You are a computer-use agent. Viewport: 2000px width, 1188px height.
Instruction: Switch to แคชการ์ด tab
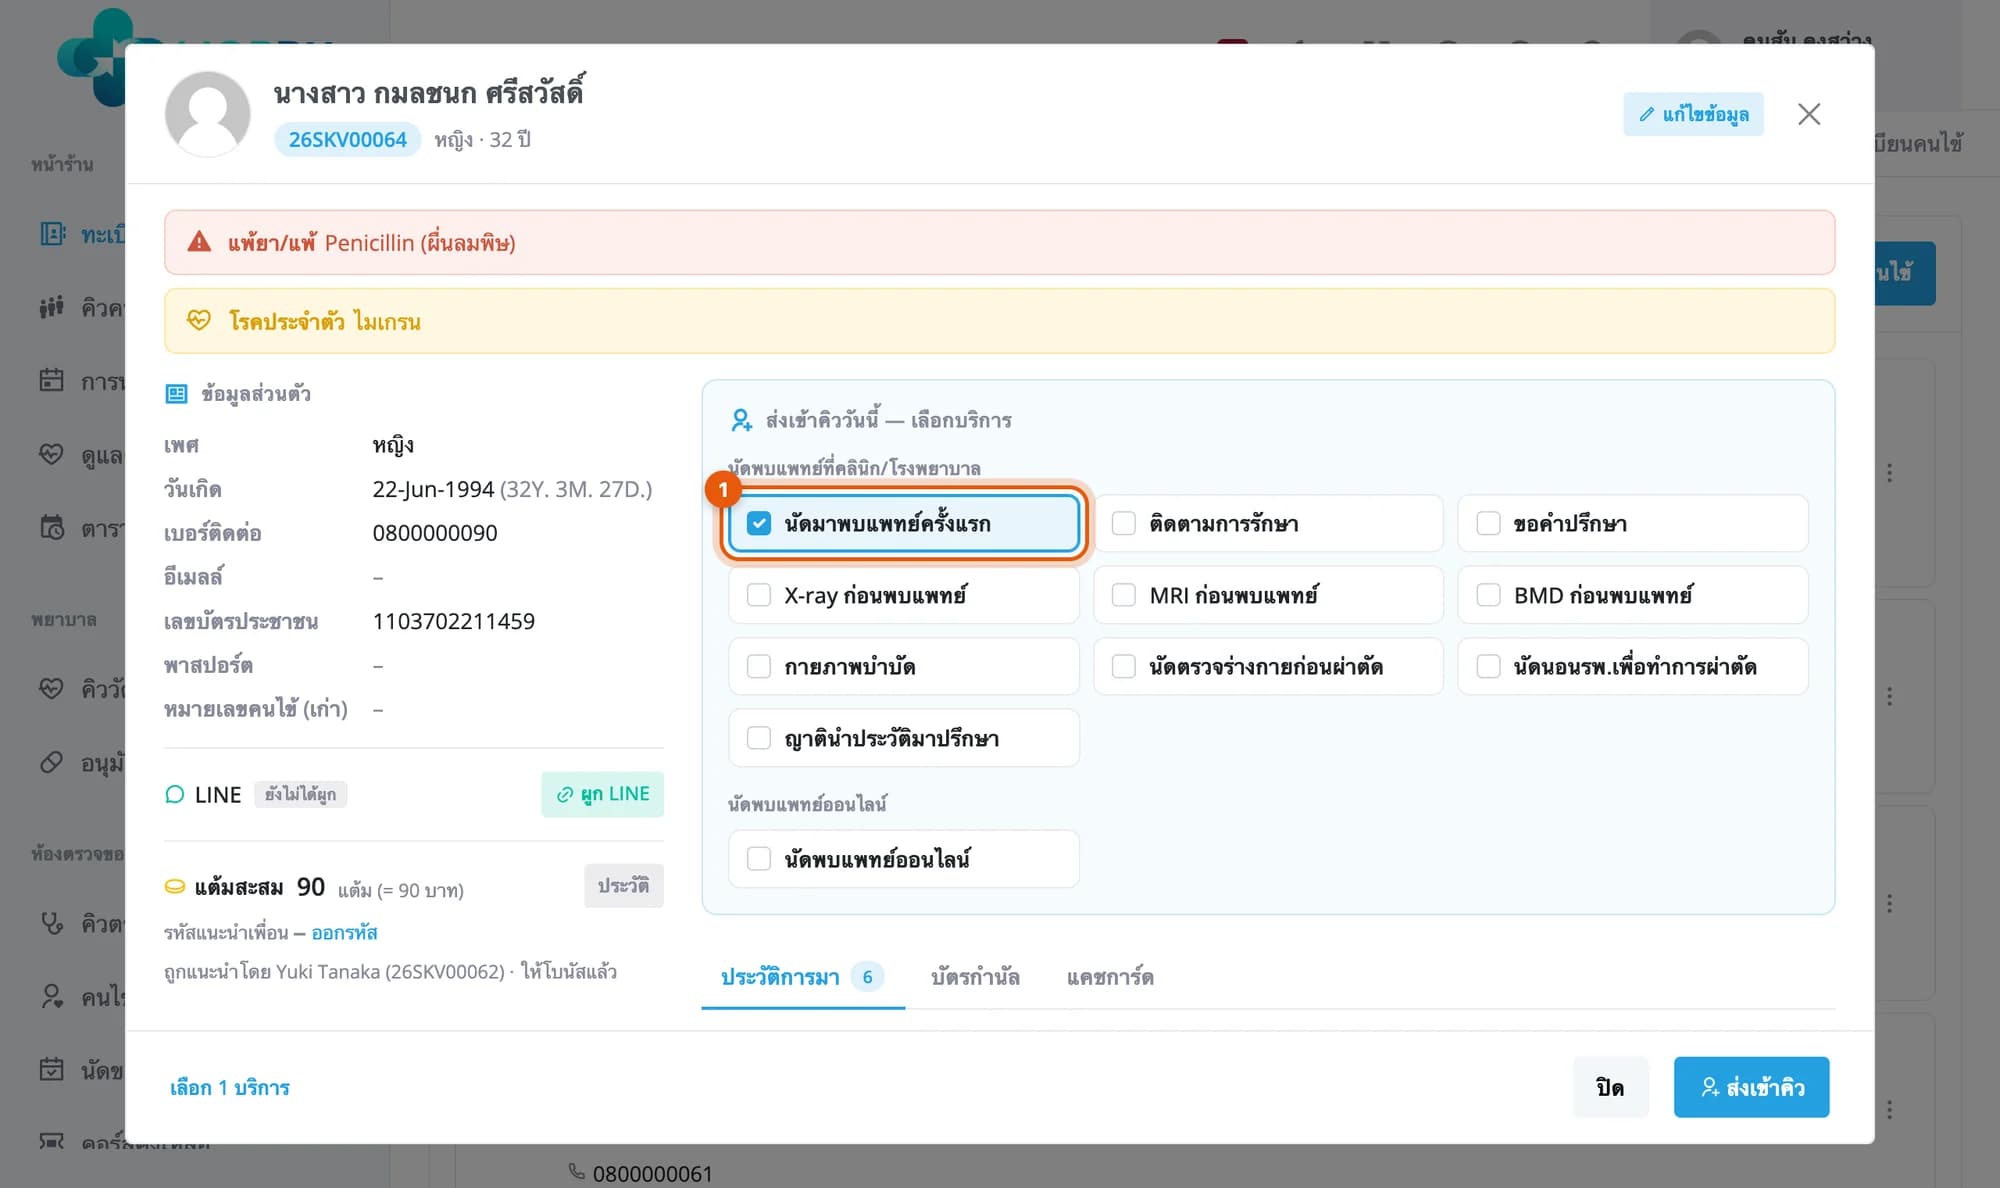click(1110, 977)
